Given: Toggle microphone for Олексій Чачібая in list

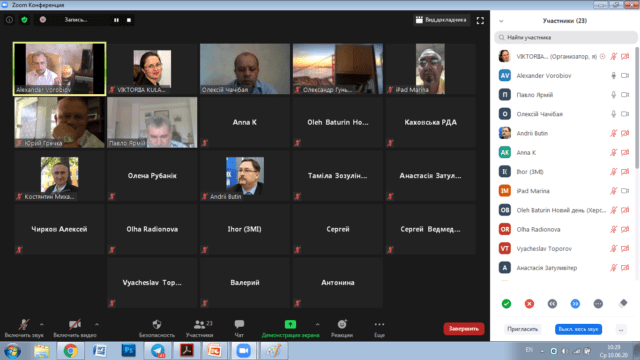Looking at the screenshot, I should click(613, 114).
